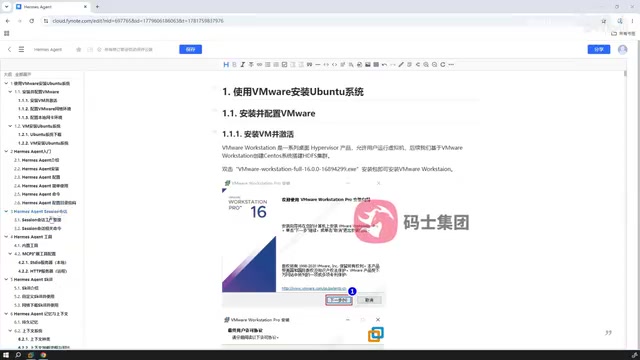Insert a horizontal rule line from toolbar
Viewport: 640px width, 360px height.
point(318,64)
